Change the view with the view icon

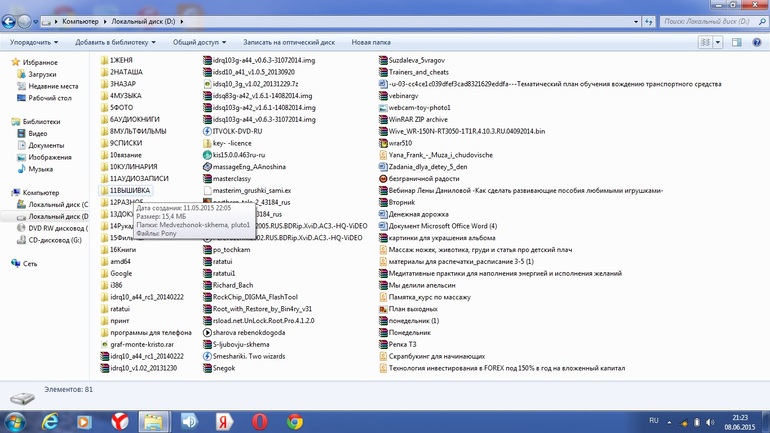(705, 42)
